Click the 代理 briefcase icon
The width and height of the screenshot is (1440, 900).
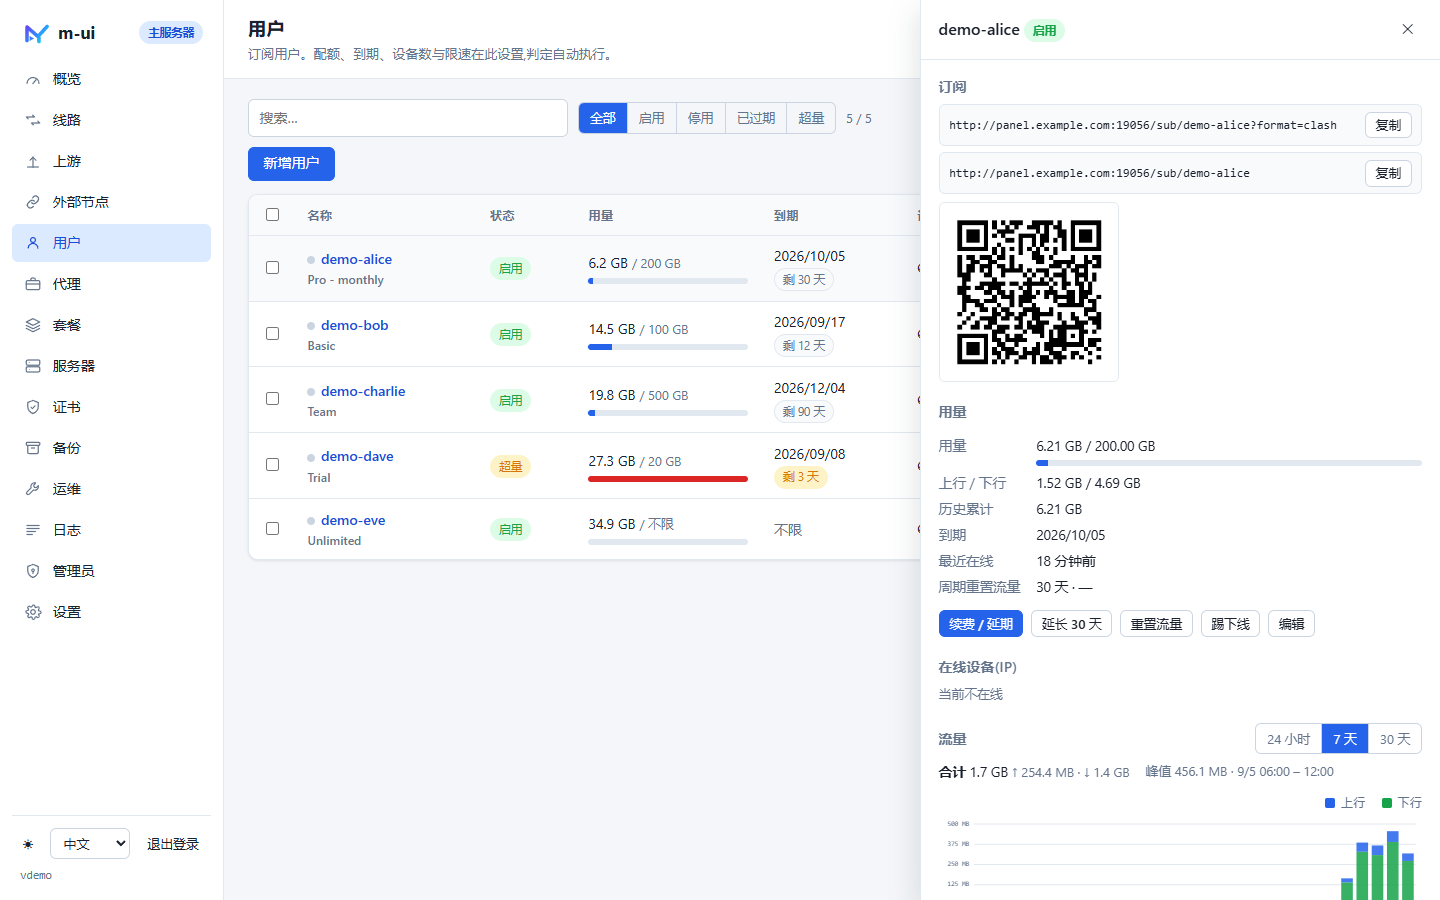[x=33, y=284]
